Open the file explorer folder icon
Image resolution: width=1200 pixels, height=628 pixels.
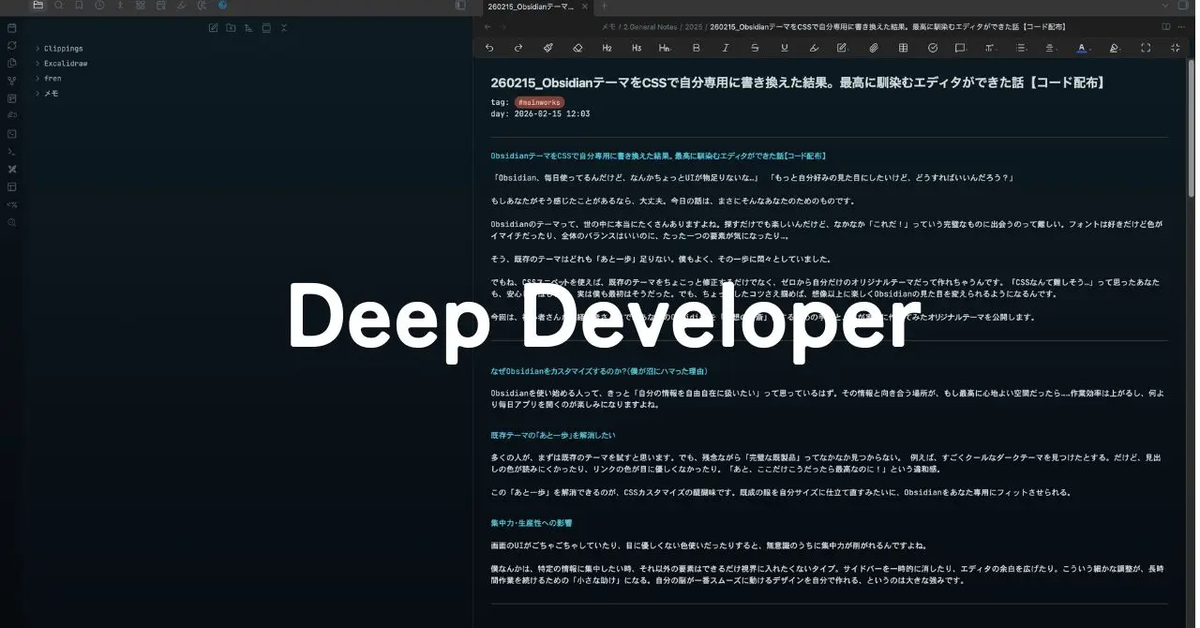tap(38, 5)
